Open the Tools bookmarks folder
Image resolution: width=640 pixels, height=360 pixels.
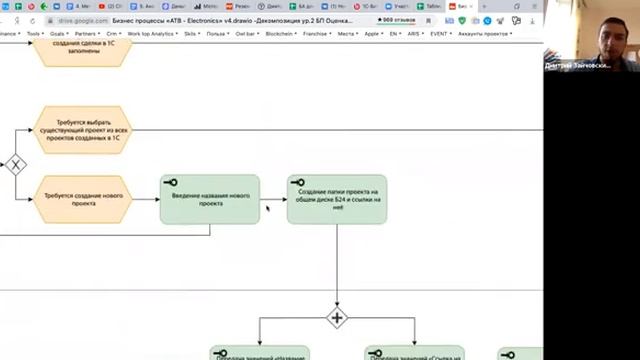36,33
